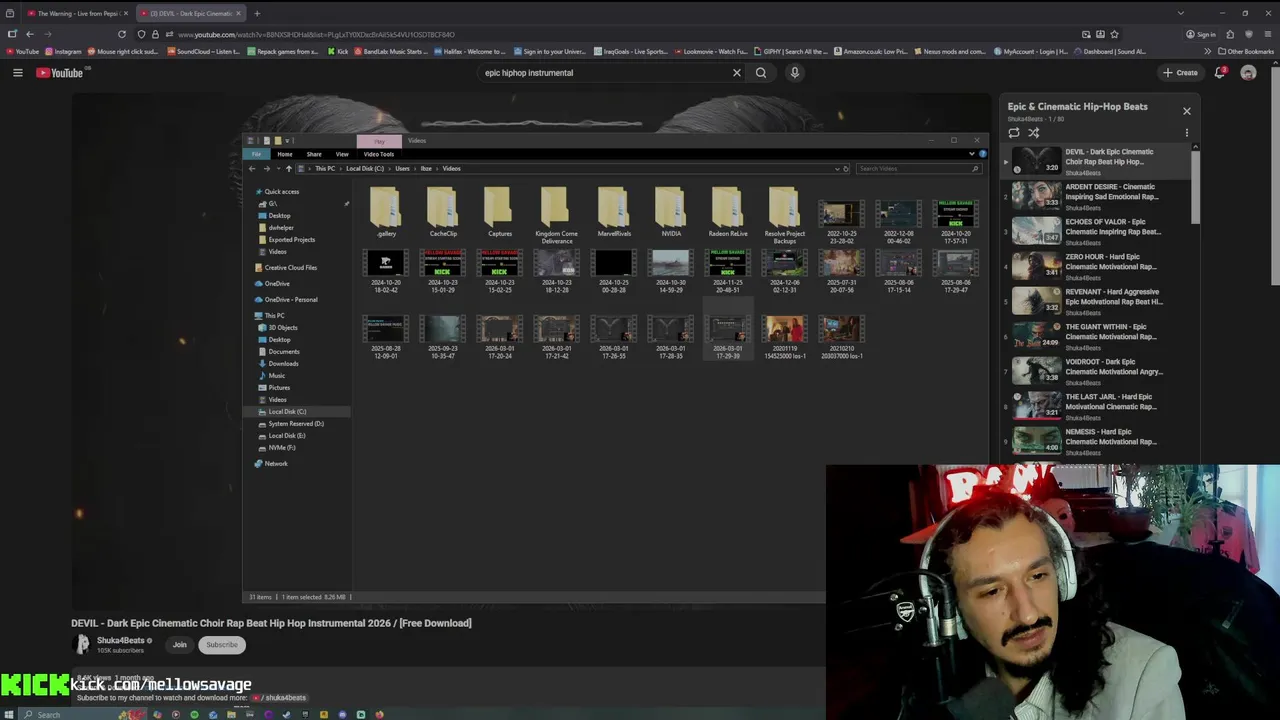Go up one folder level in Explorer
Image resolution: width=1280 pixels, height=720 pixels.
pos(289,168)
